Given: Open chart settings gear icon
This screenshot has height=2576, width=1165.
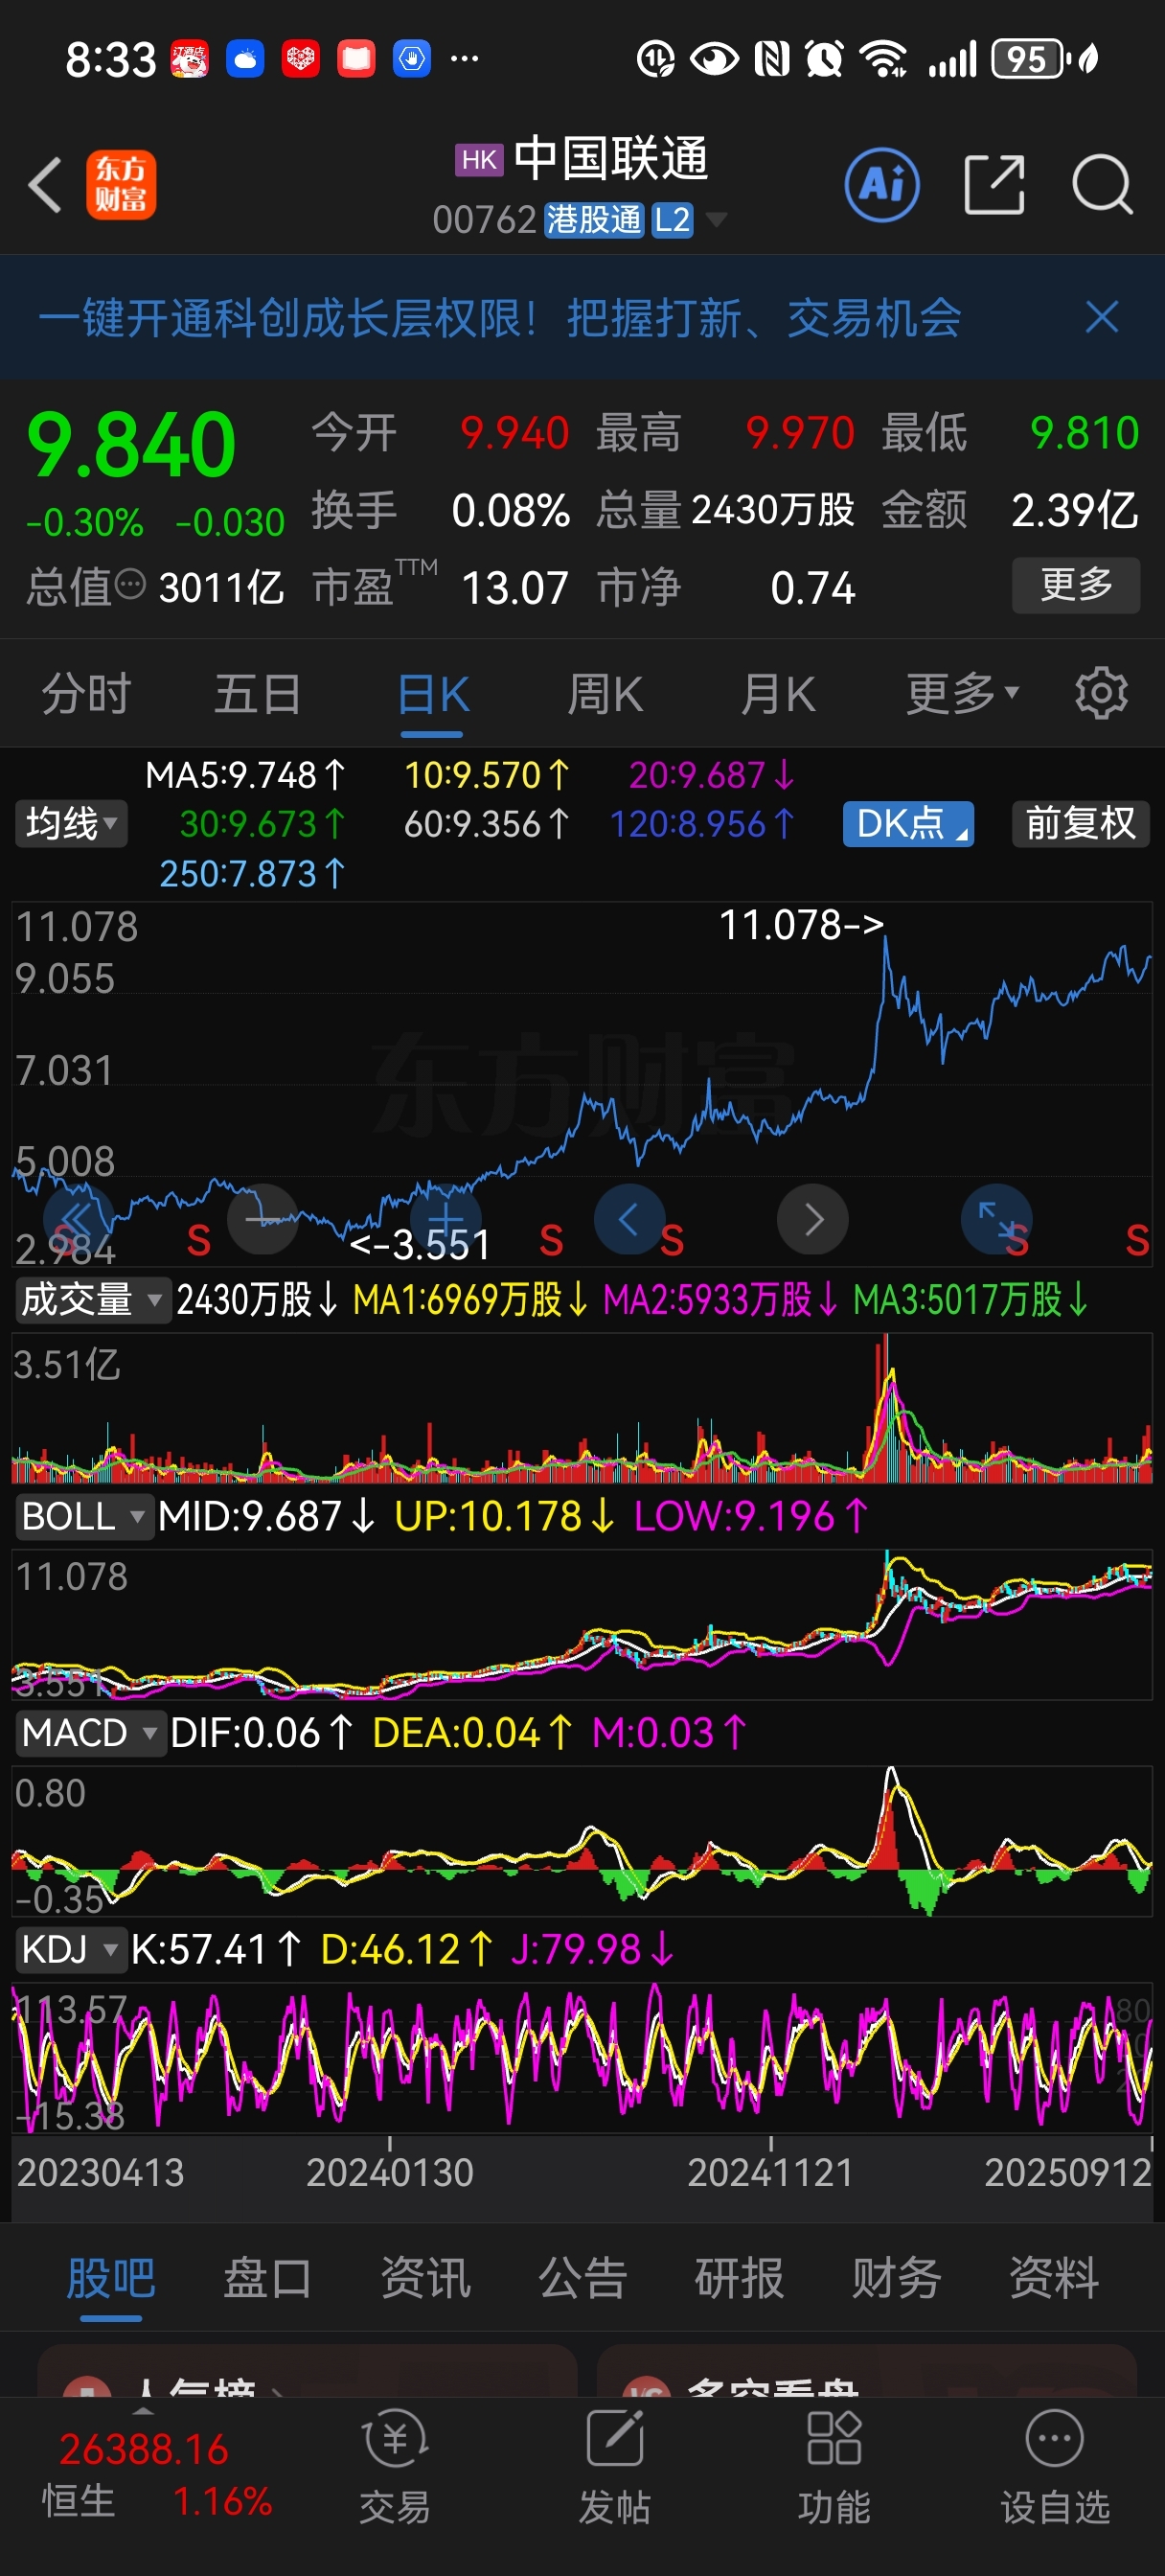Looking at the screenshot, I should click(1101, 693).
